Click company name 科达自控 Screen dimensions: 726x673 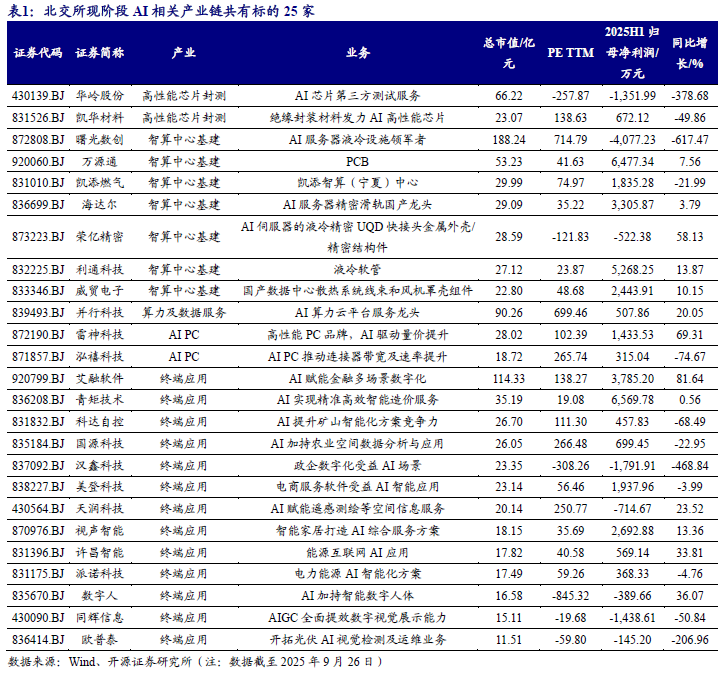pos(100,422)
